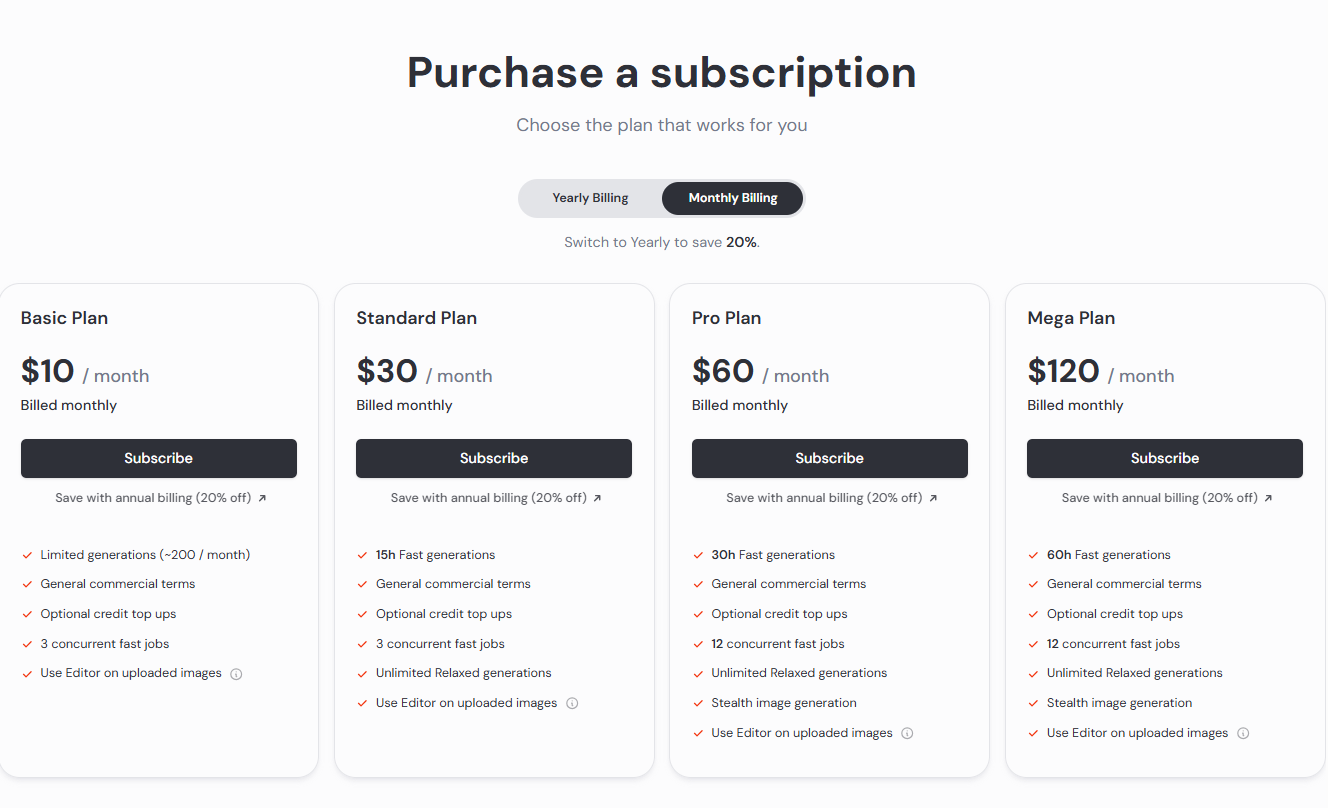Click the Mega Plan card title
The image size is (1328, 808).
1071,318
